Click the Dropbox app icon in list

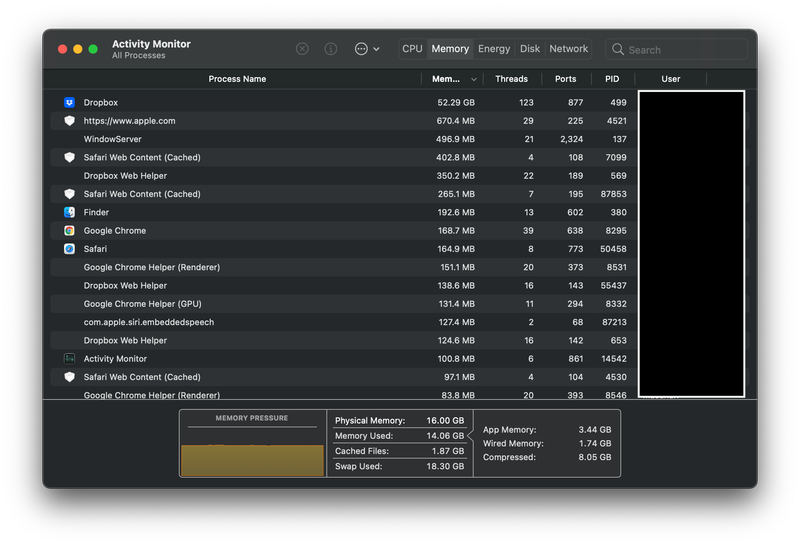[x=69, y=103]
